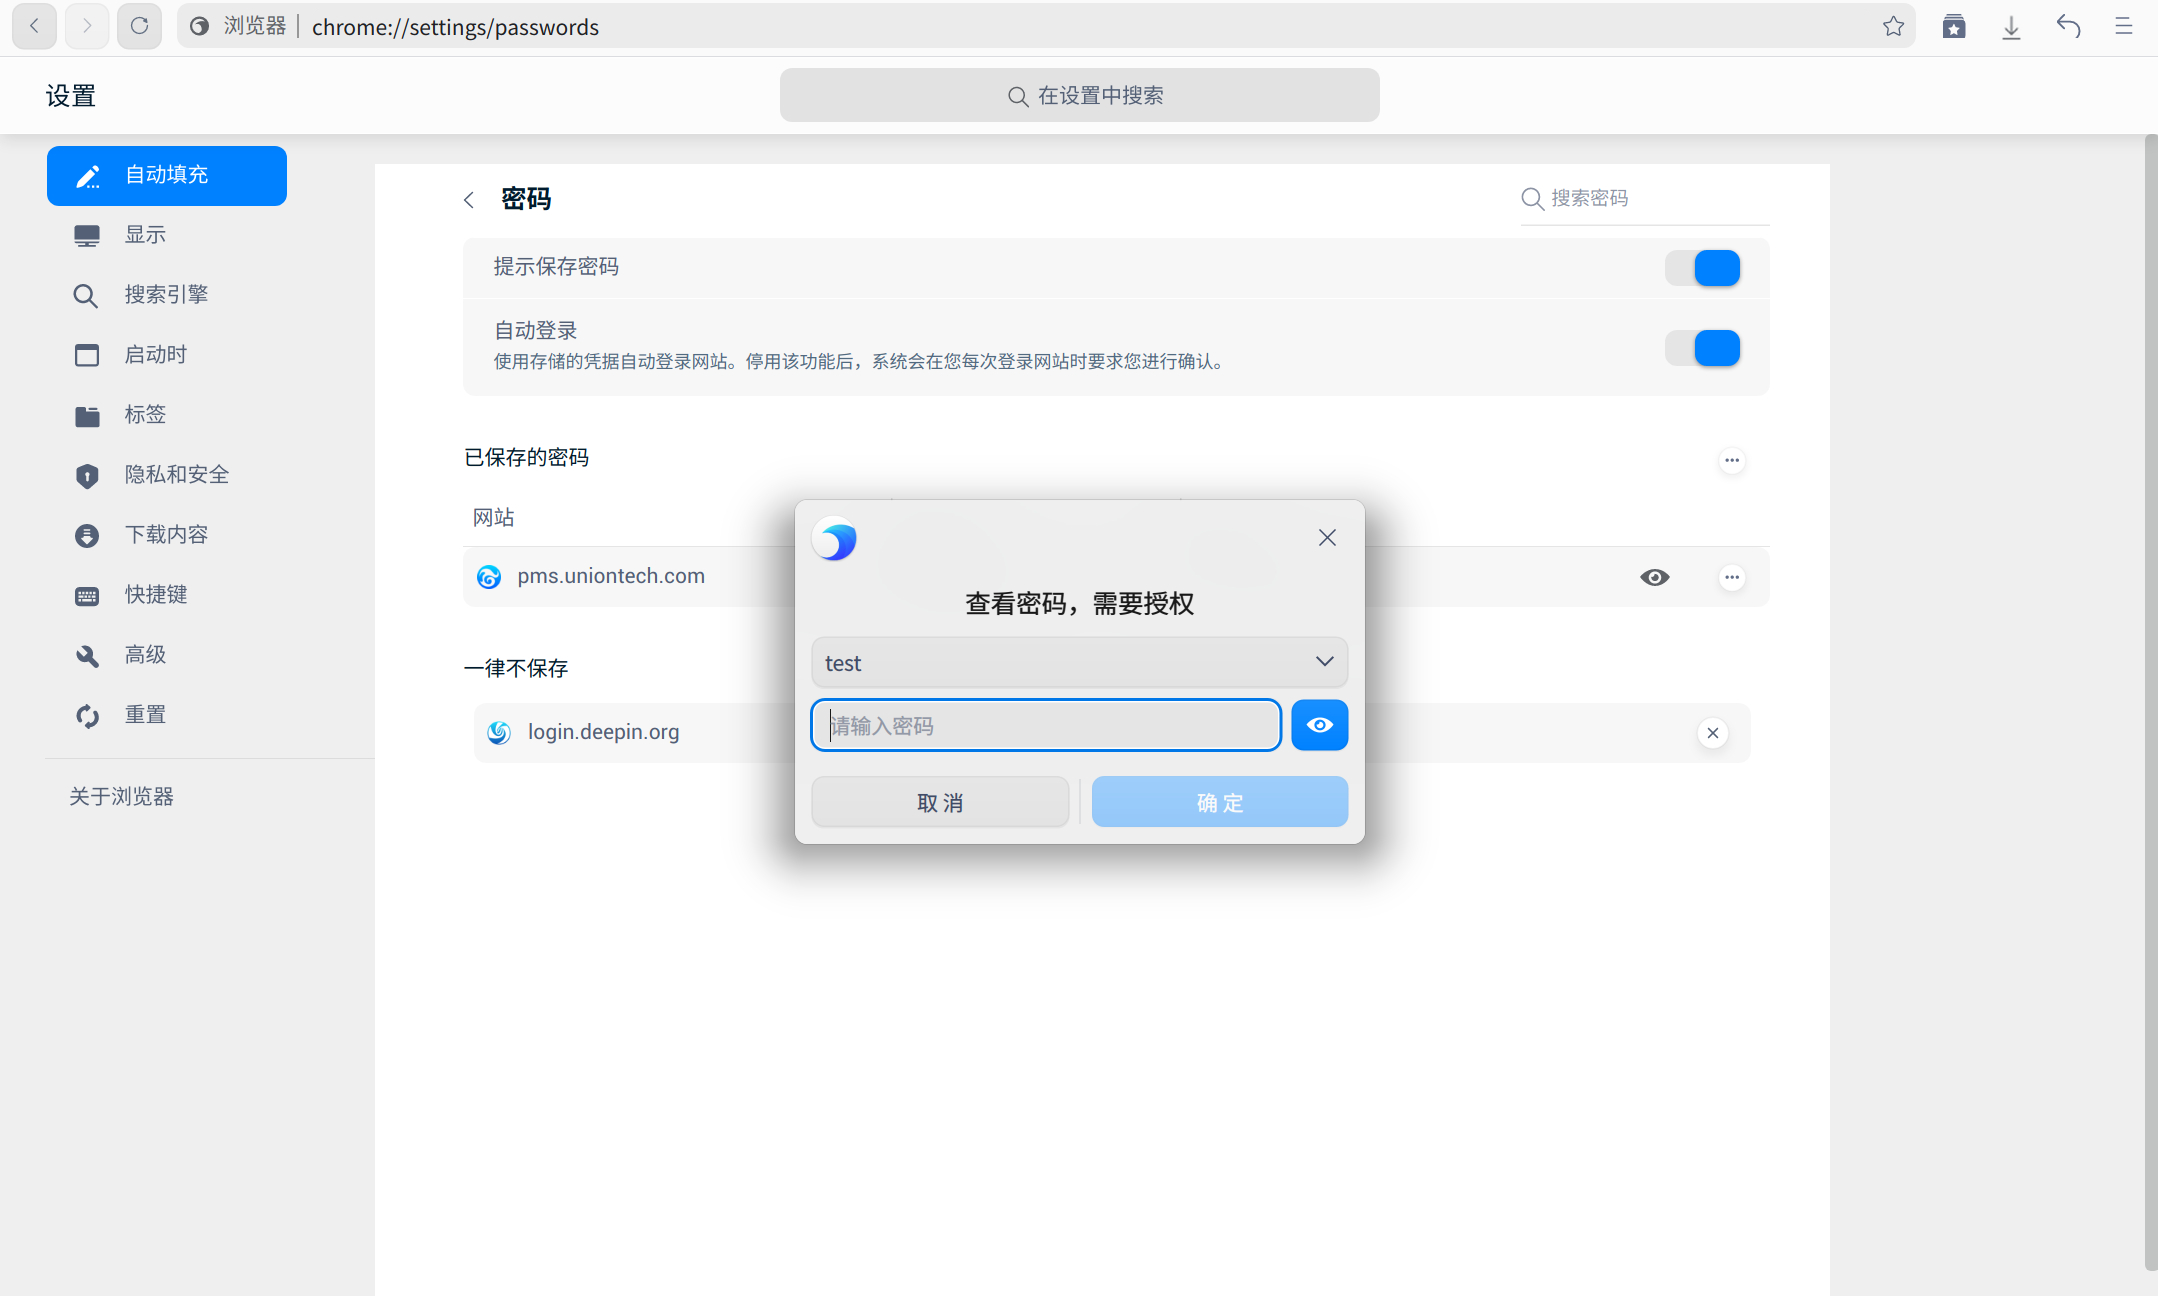The image size is (2158, 1296).
Task: Select 搜索引擎 in the sidebar
Action: [x=166, y=295]
